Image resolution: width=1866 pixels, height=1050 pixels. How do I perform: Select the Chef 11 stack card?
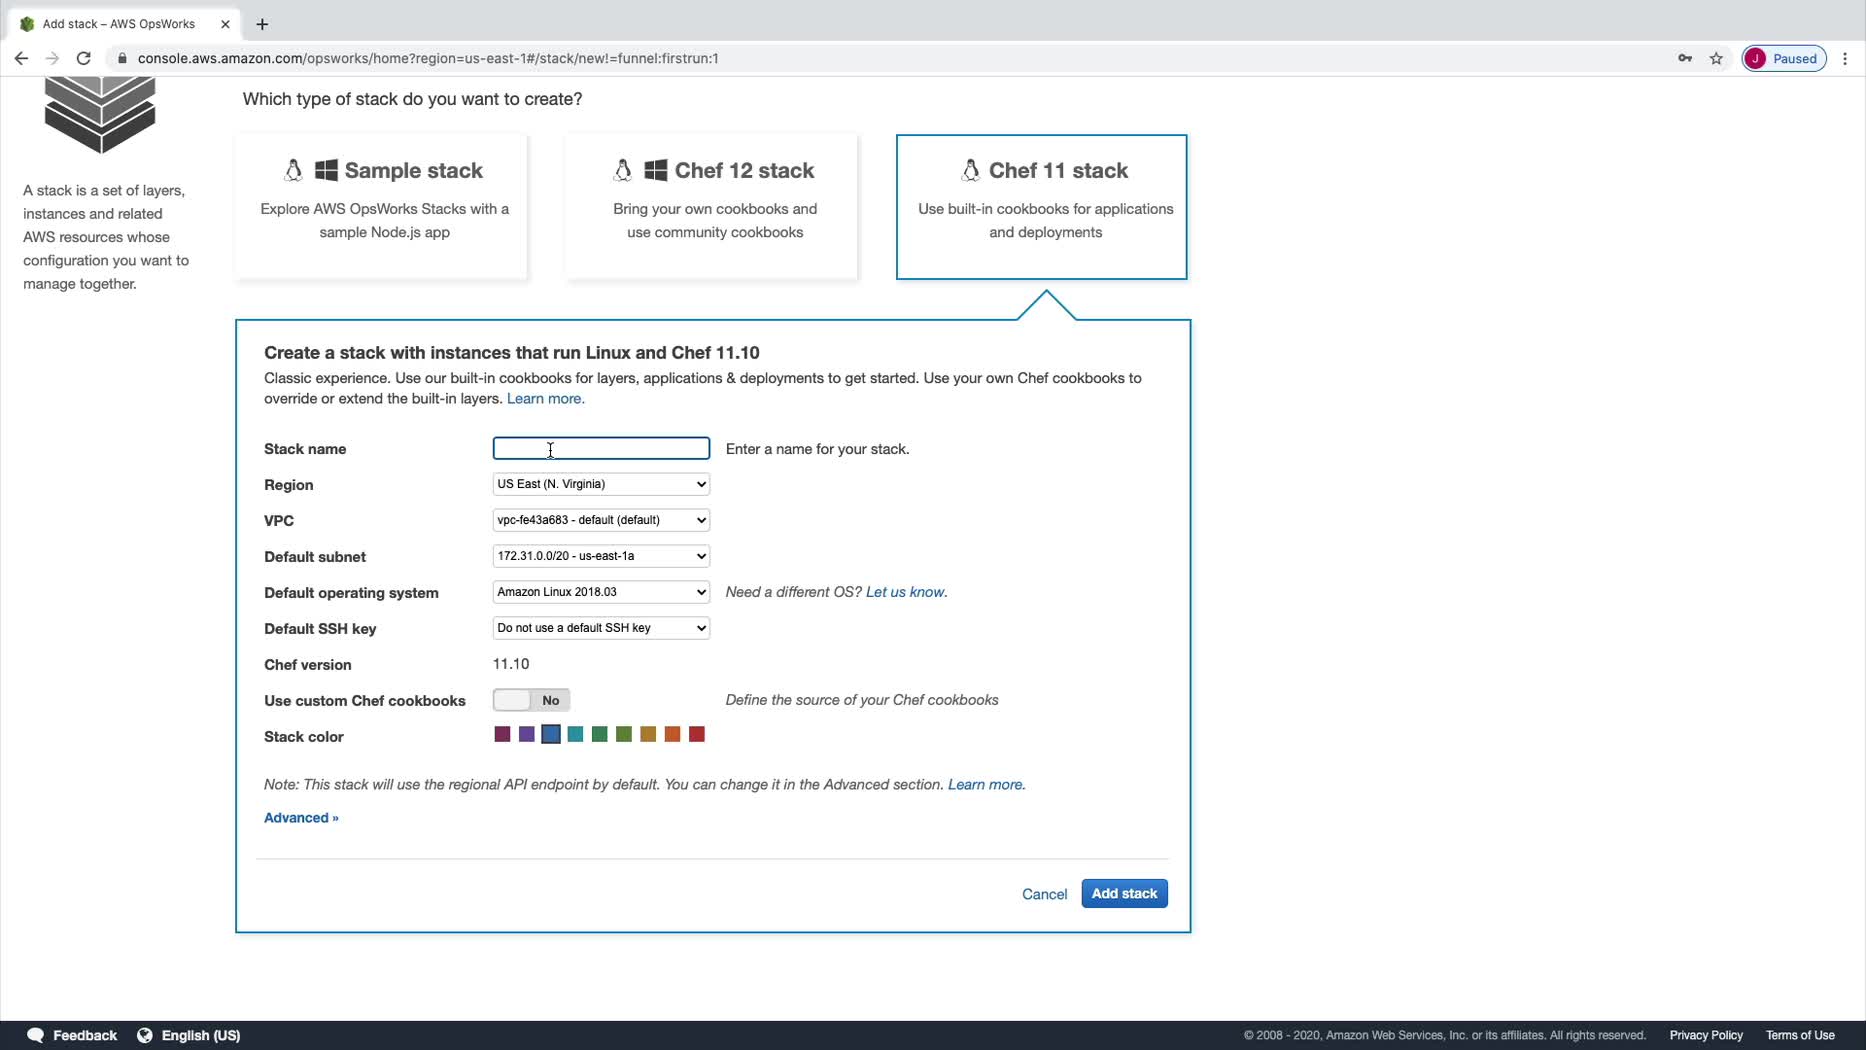pos(1042,207)
